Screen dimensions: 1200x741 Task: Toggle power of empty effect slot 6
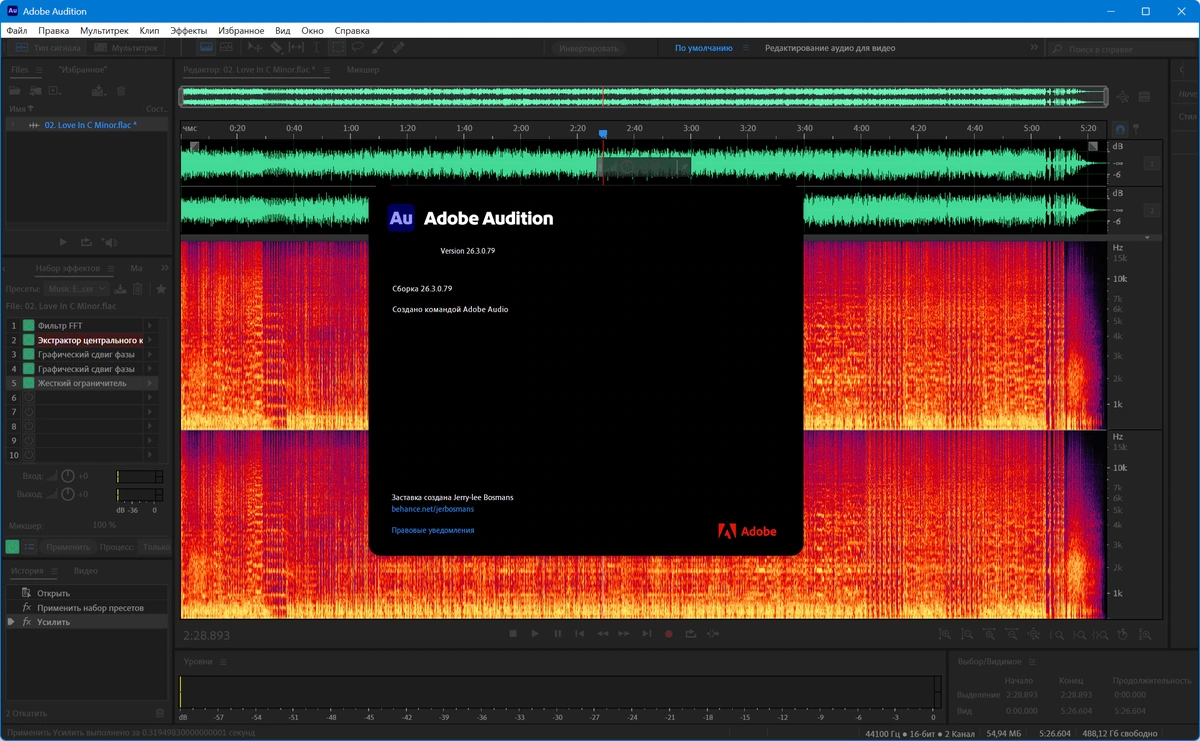coord(29,398)
